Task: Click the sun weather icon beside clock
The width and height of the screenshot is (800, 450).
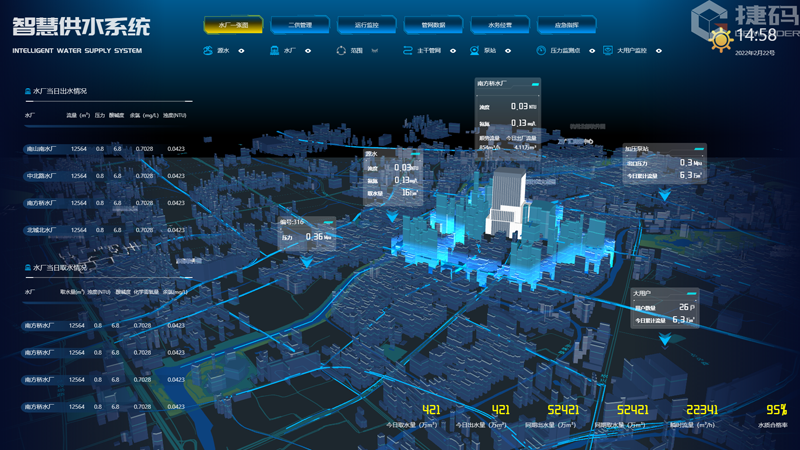Action: click(x=720, y=40)
